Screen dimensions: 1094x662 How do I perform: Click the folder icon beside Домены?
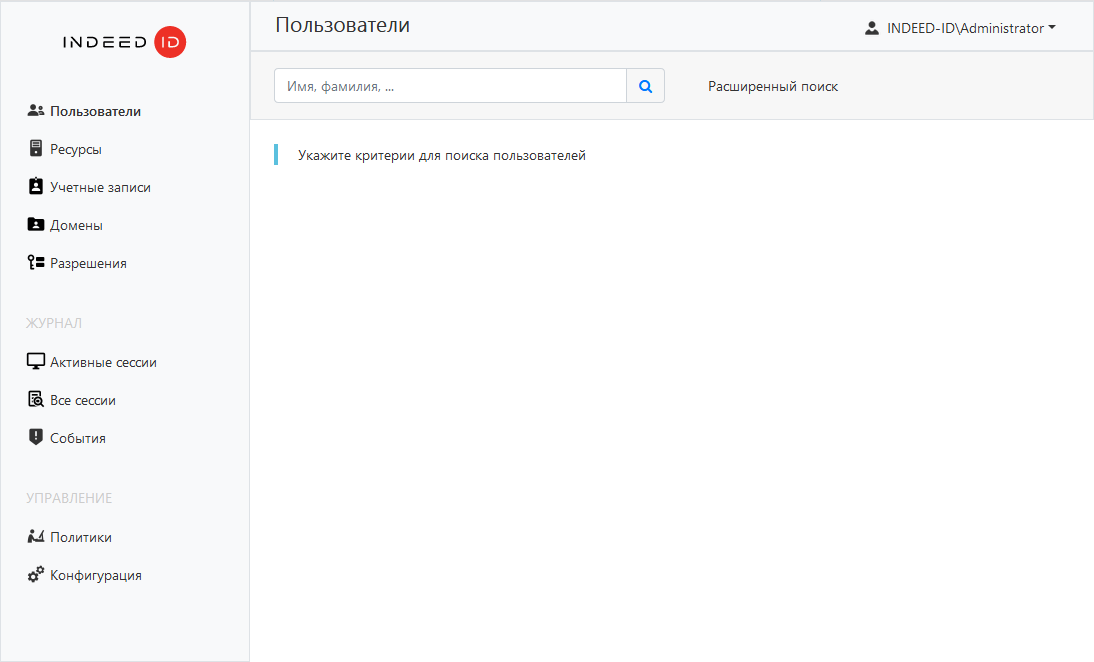(36, 225)
